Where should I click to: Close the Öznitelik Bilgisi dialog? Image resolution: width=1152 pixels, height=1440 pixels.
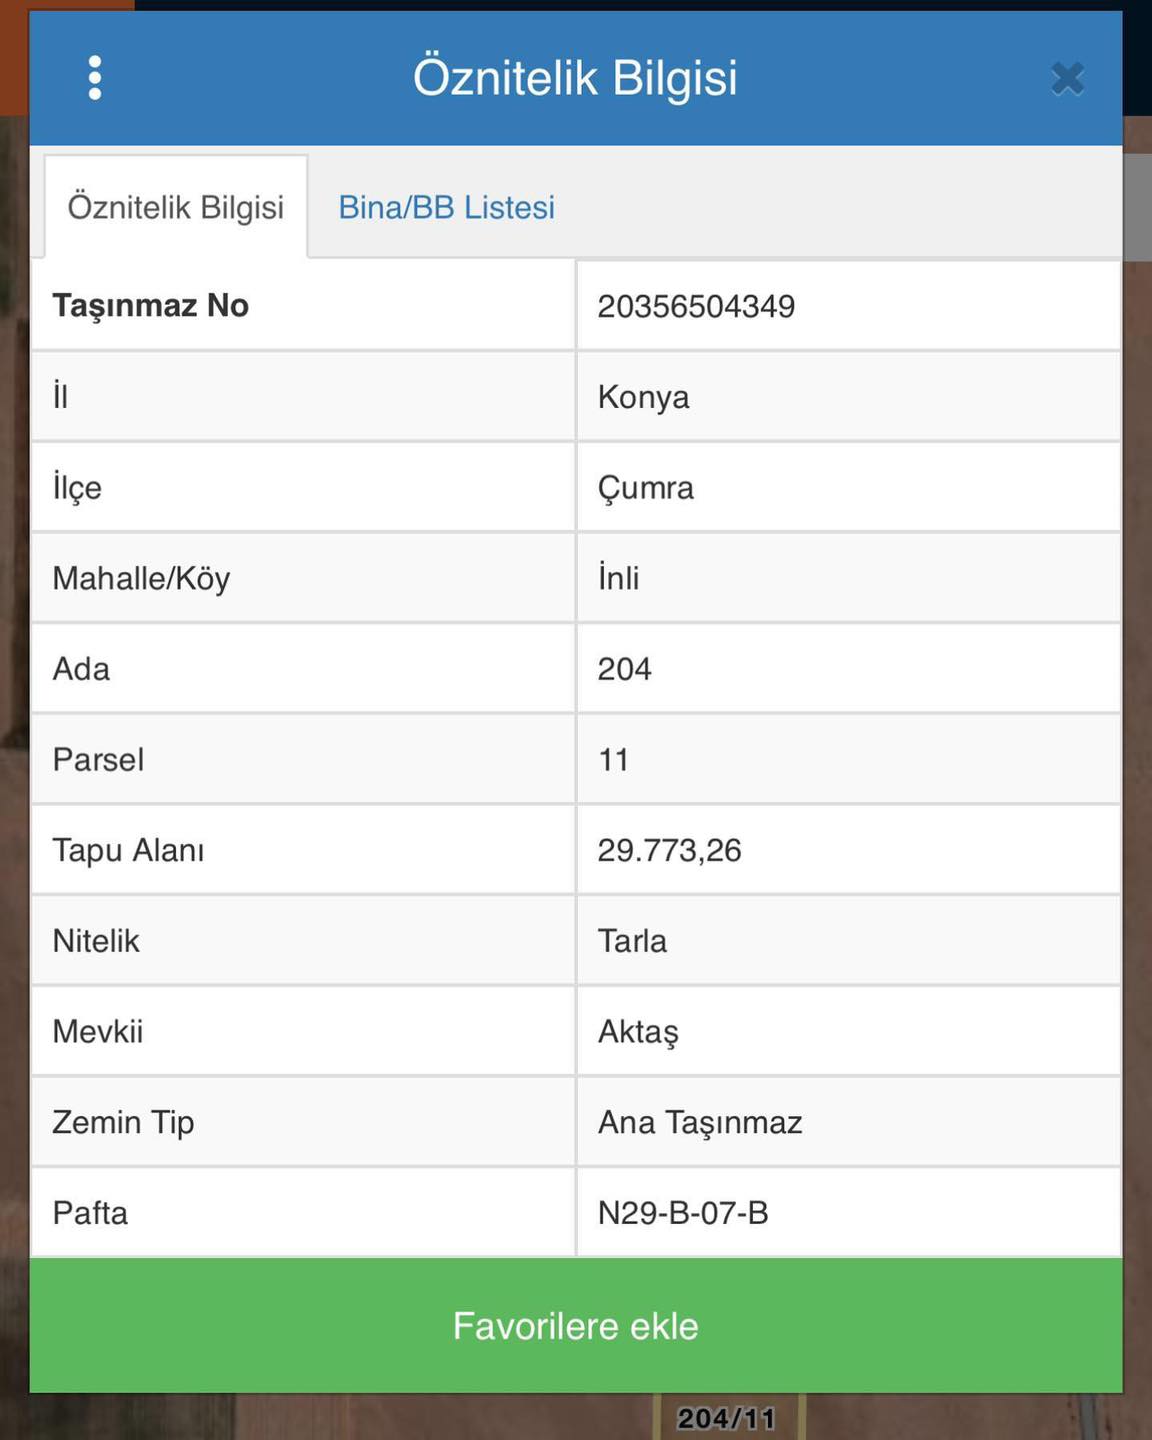1067,78
